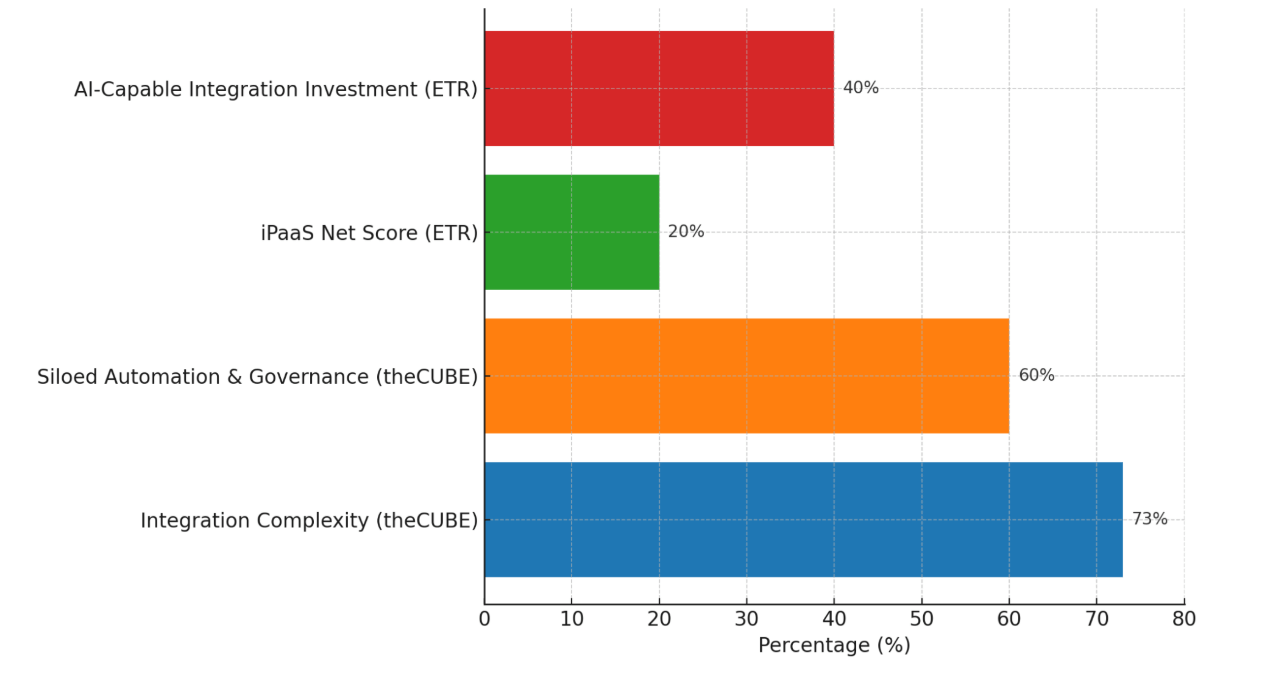
Task: Click the "iPaaS Net Score (ETR)" axis label
Action: tap(369, 233)
